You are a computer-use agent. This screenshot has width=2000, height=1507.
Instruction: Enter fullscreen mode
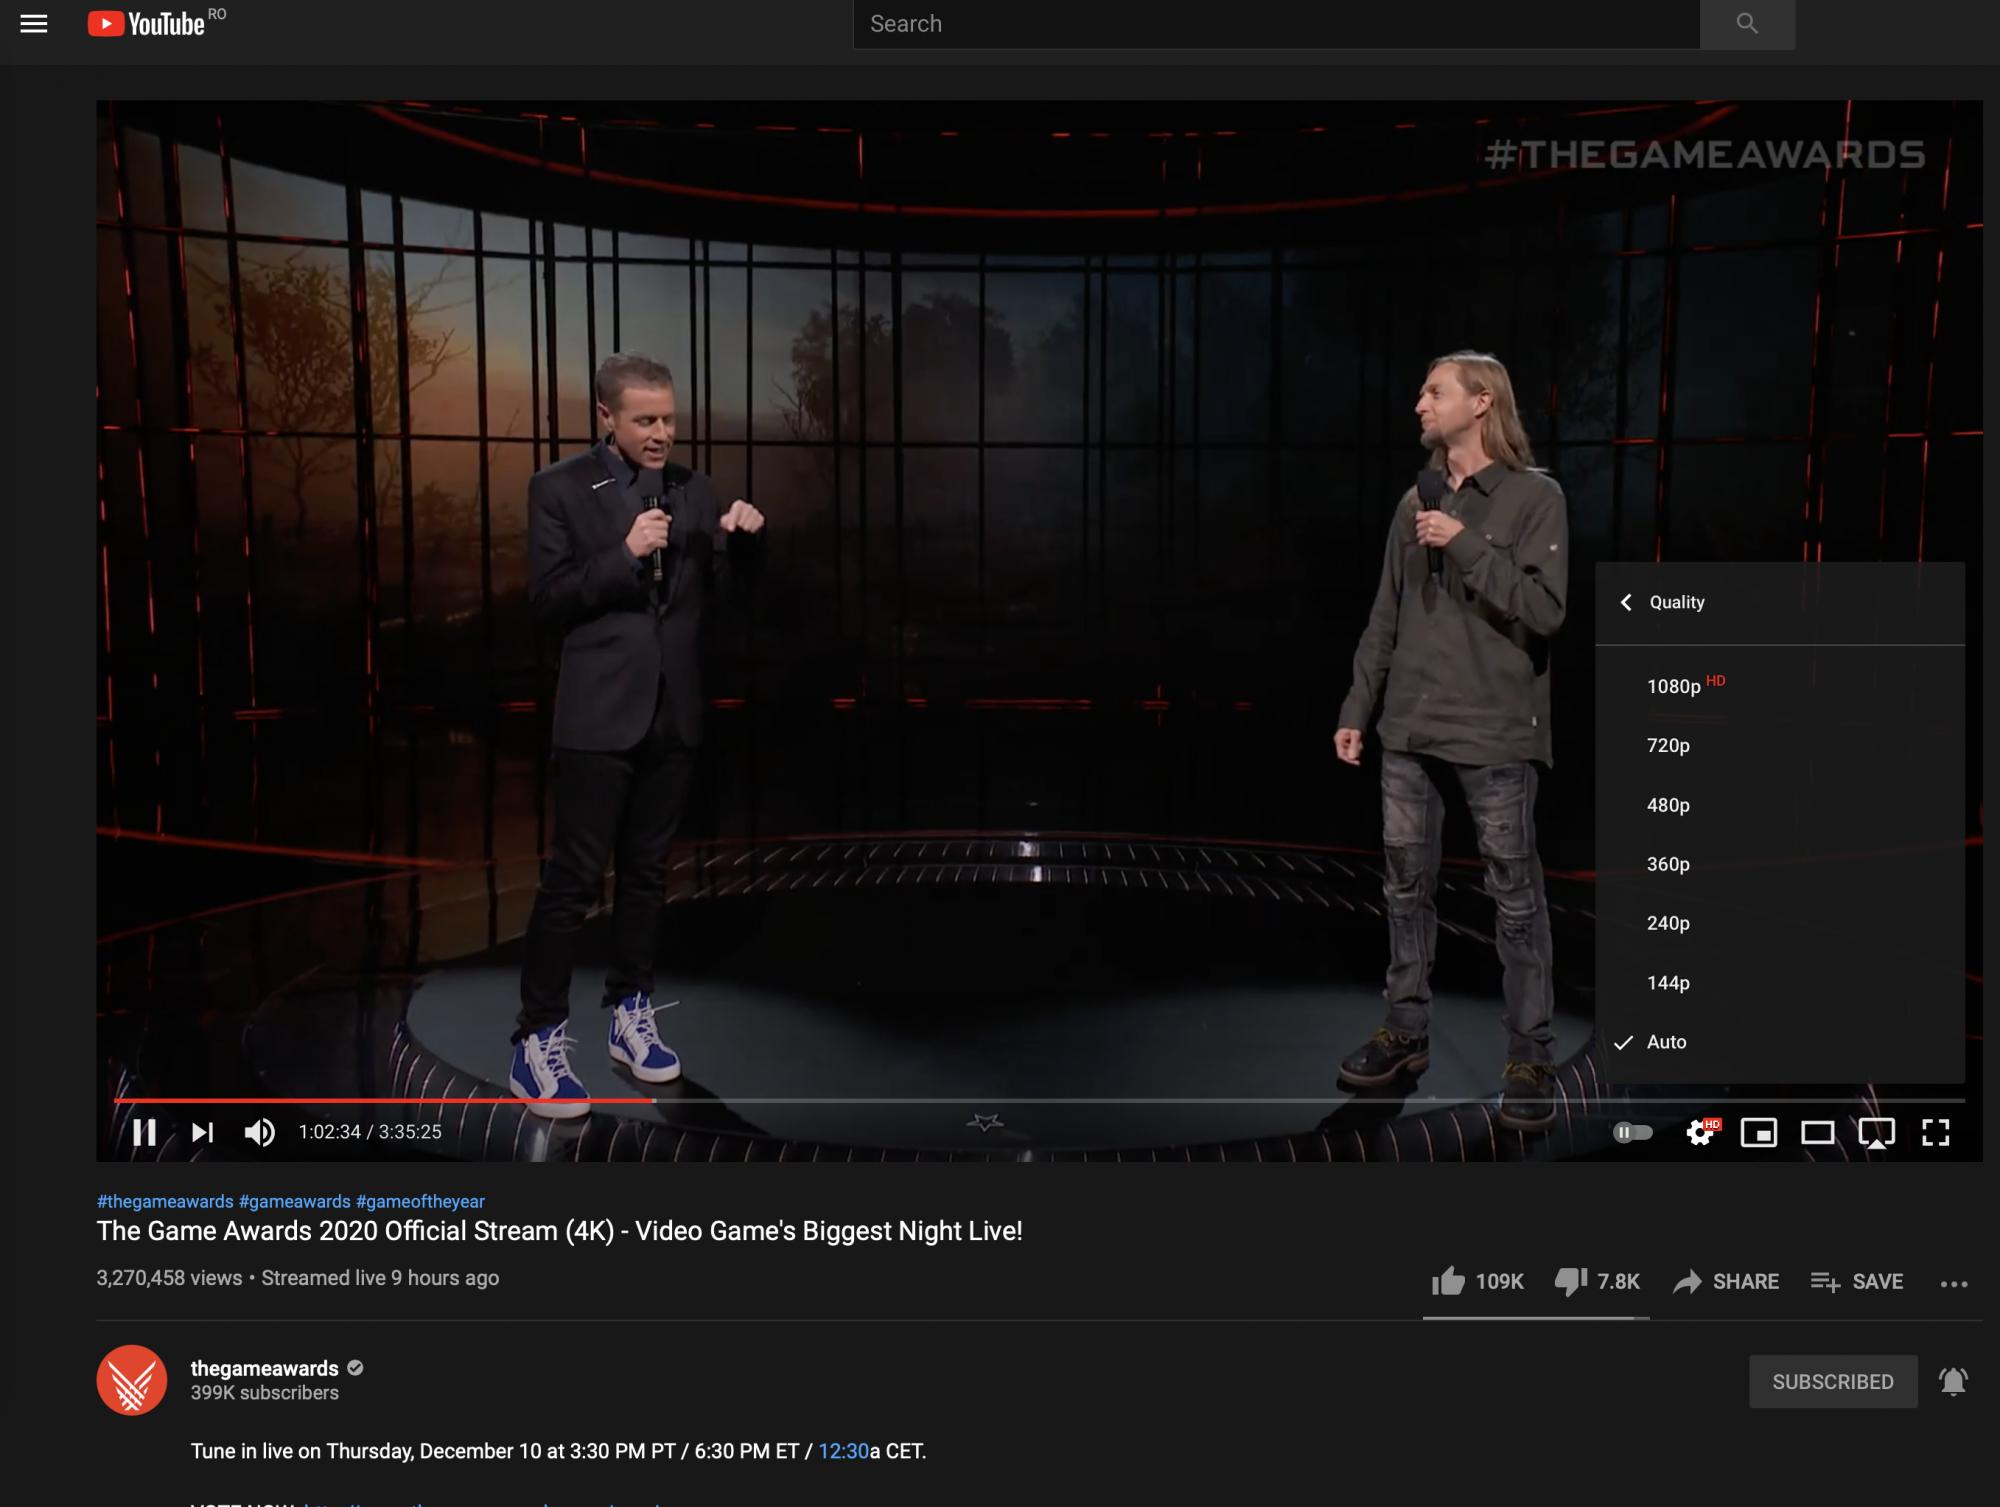[x=1936, y=1132]
